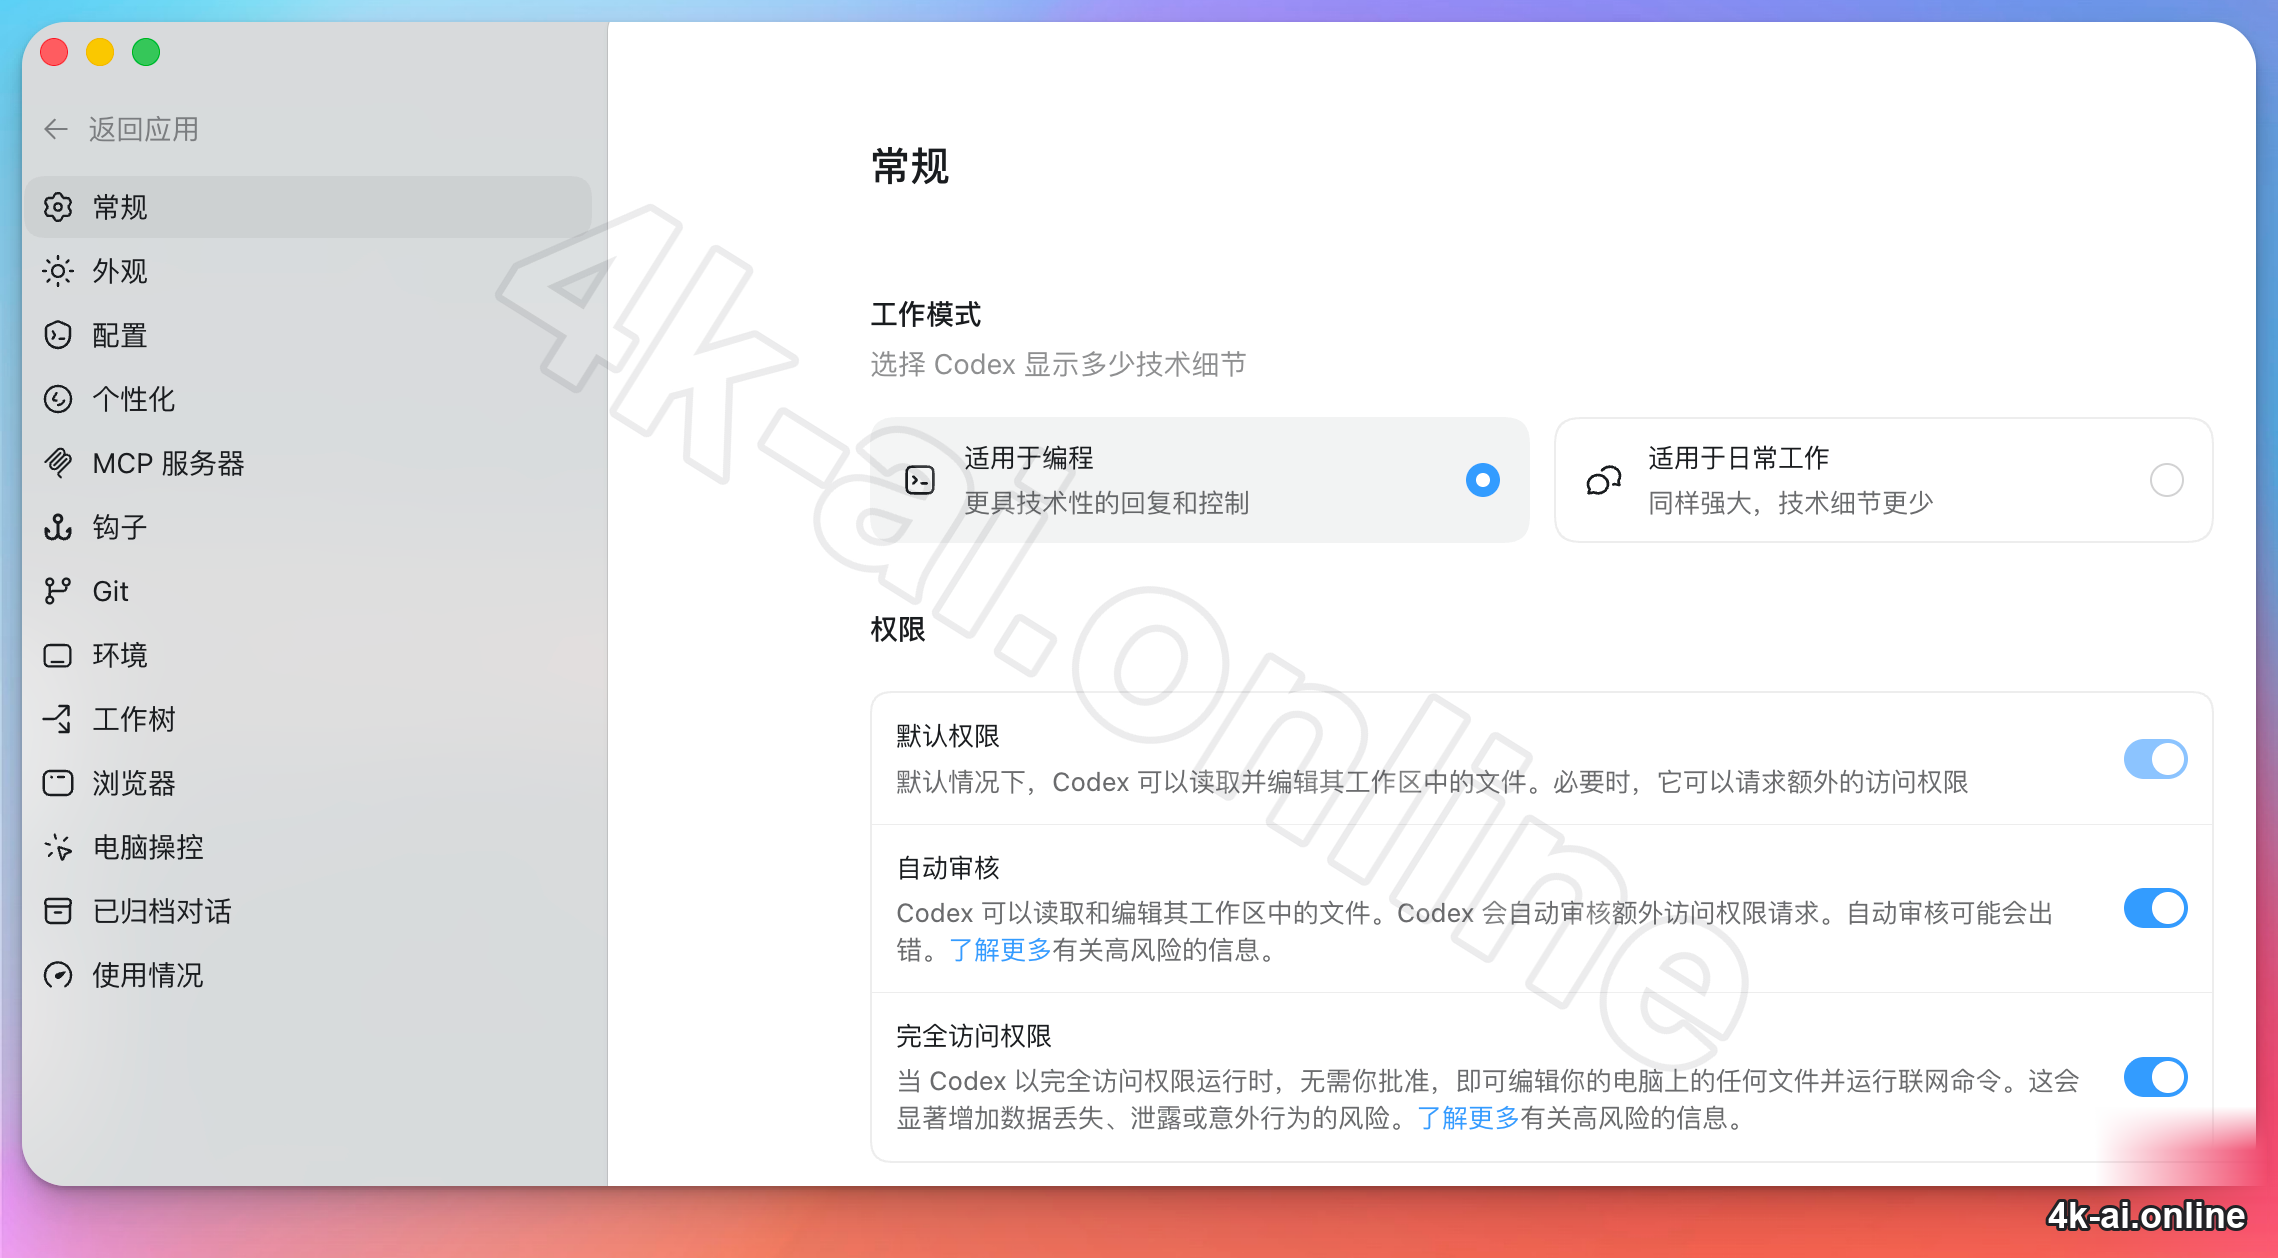
Task: Select 环境 in the sidebar
Action: 309,655
